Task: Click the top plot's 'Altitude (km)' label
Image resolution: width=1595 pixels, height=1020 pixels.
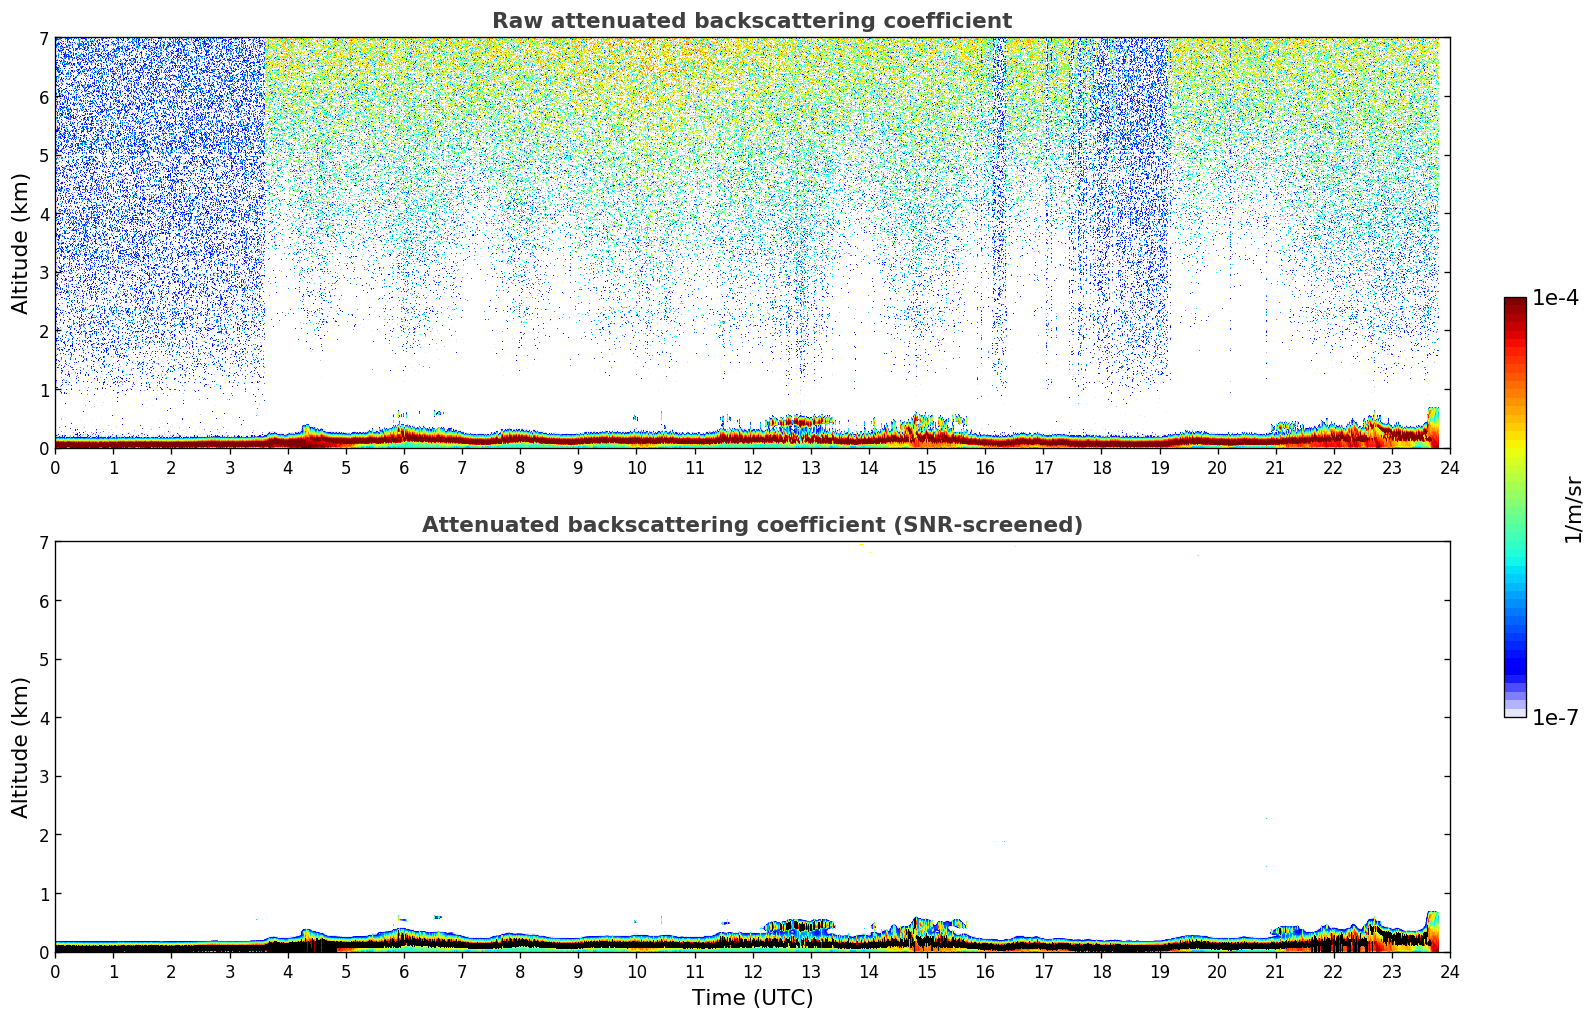Action: tap(21, 243)
